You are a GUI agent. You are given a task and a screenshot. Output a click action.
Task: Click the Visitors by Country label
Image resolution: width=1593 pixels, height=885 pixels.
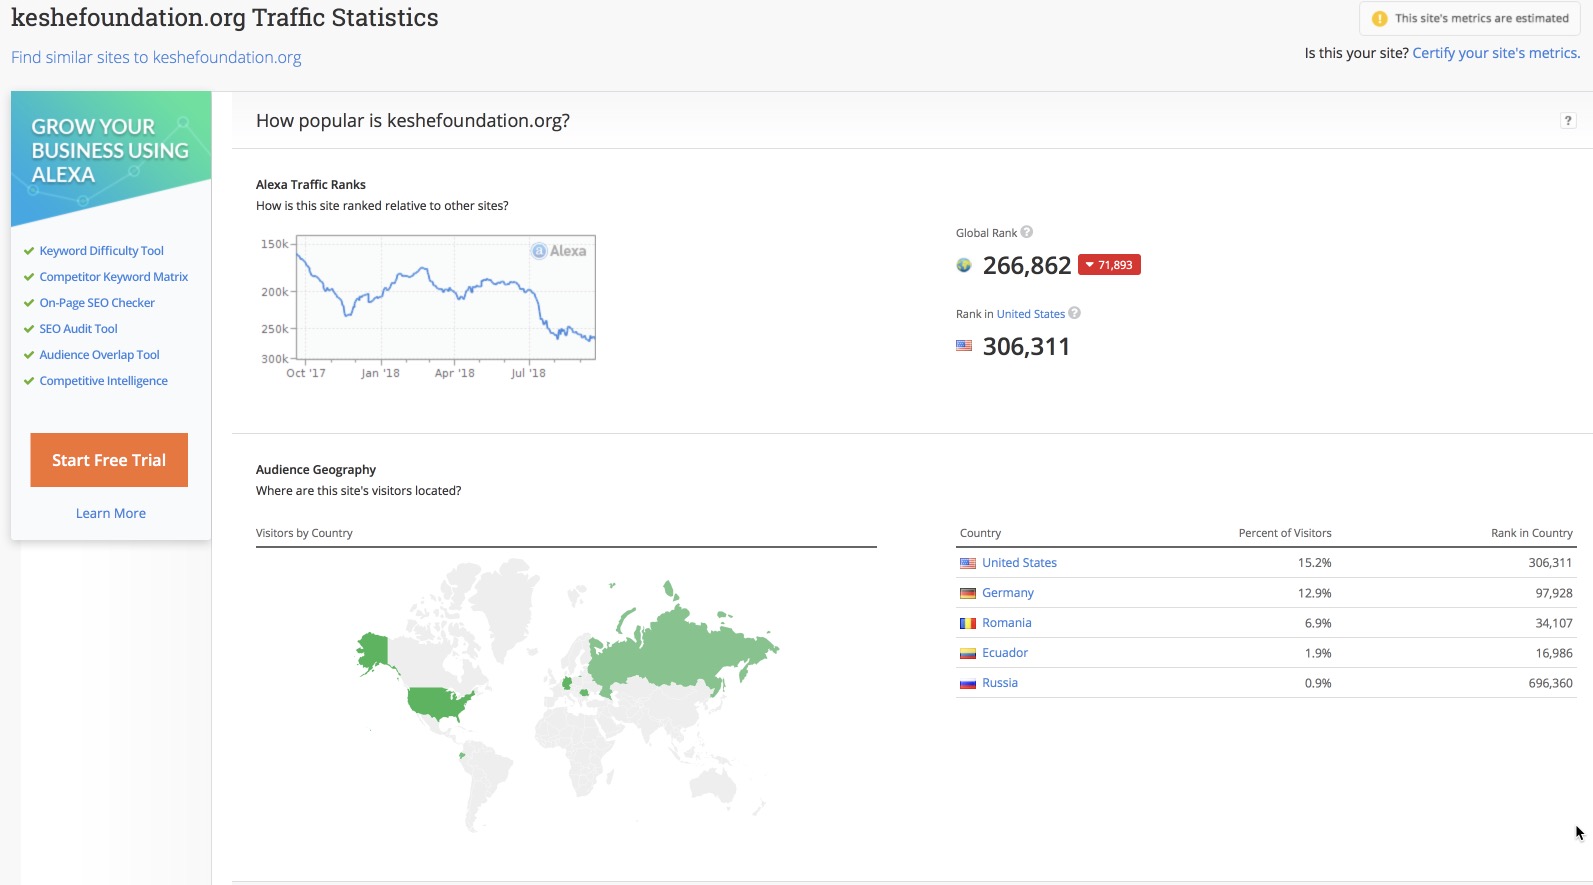point(304,533)
